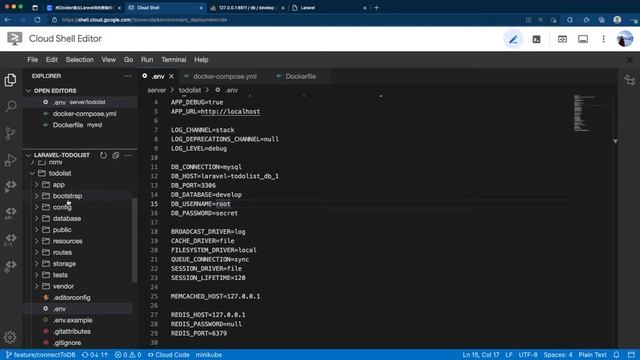Click Cloud Code in status bar
640x360 pixels.
pos(169,355)
